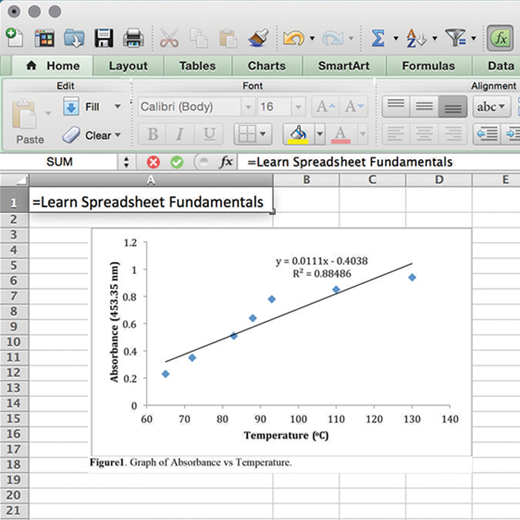Select the Format Painter brush icon

tap(259, 38)
